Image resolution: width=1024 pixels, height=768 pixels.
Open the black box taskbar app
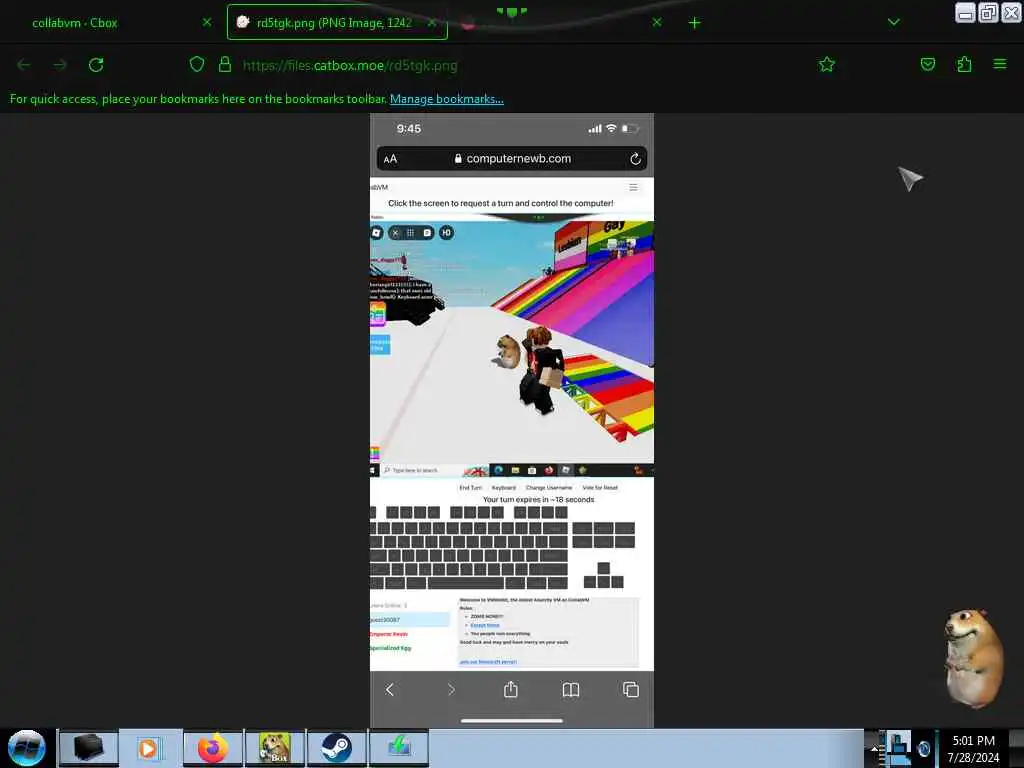[88, 748]
